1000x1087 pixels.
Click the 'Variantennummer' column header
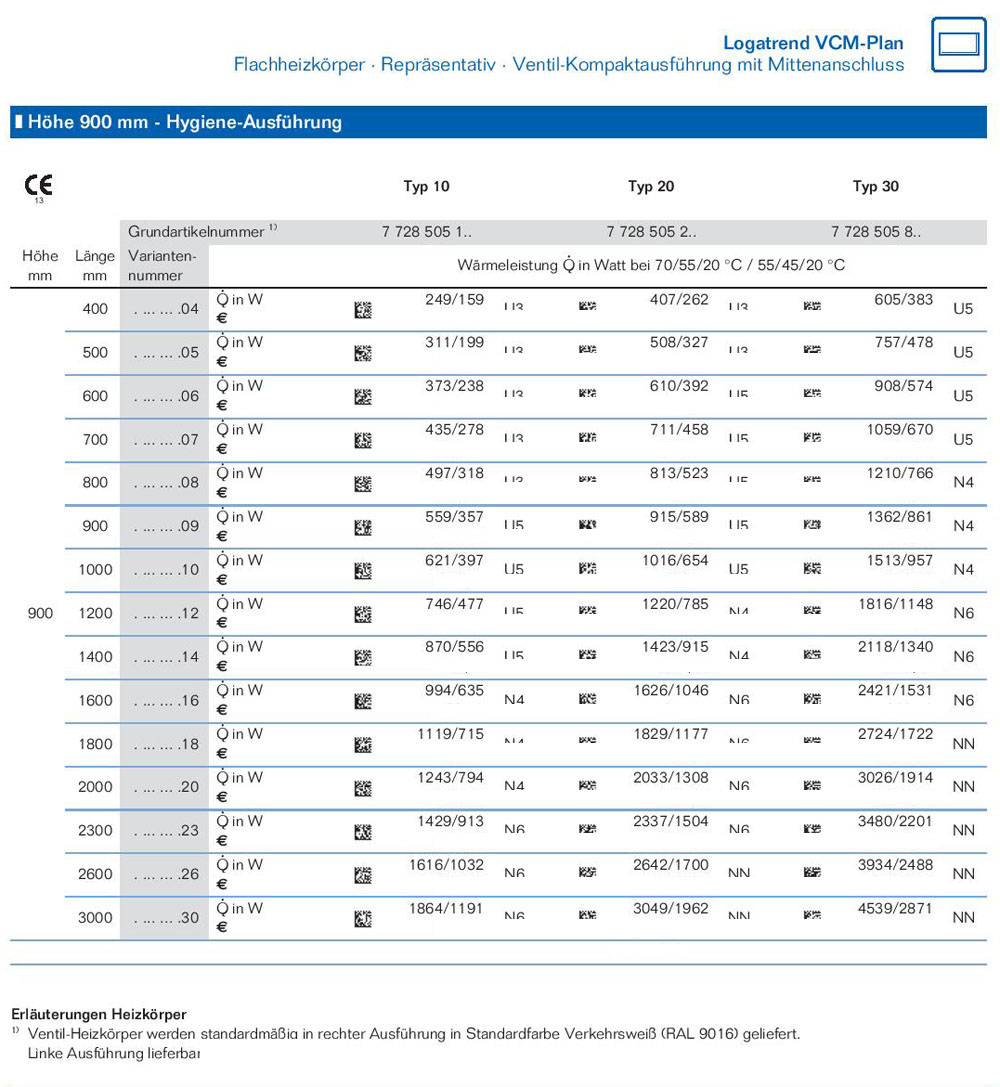[x=162, y=266]
